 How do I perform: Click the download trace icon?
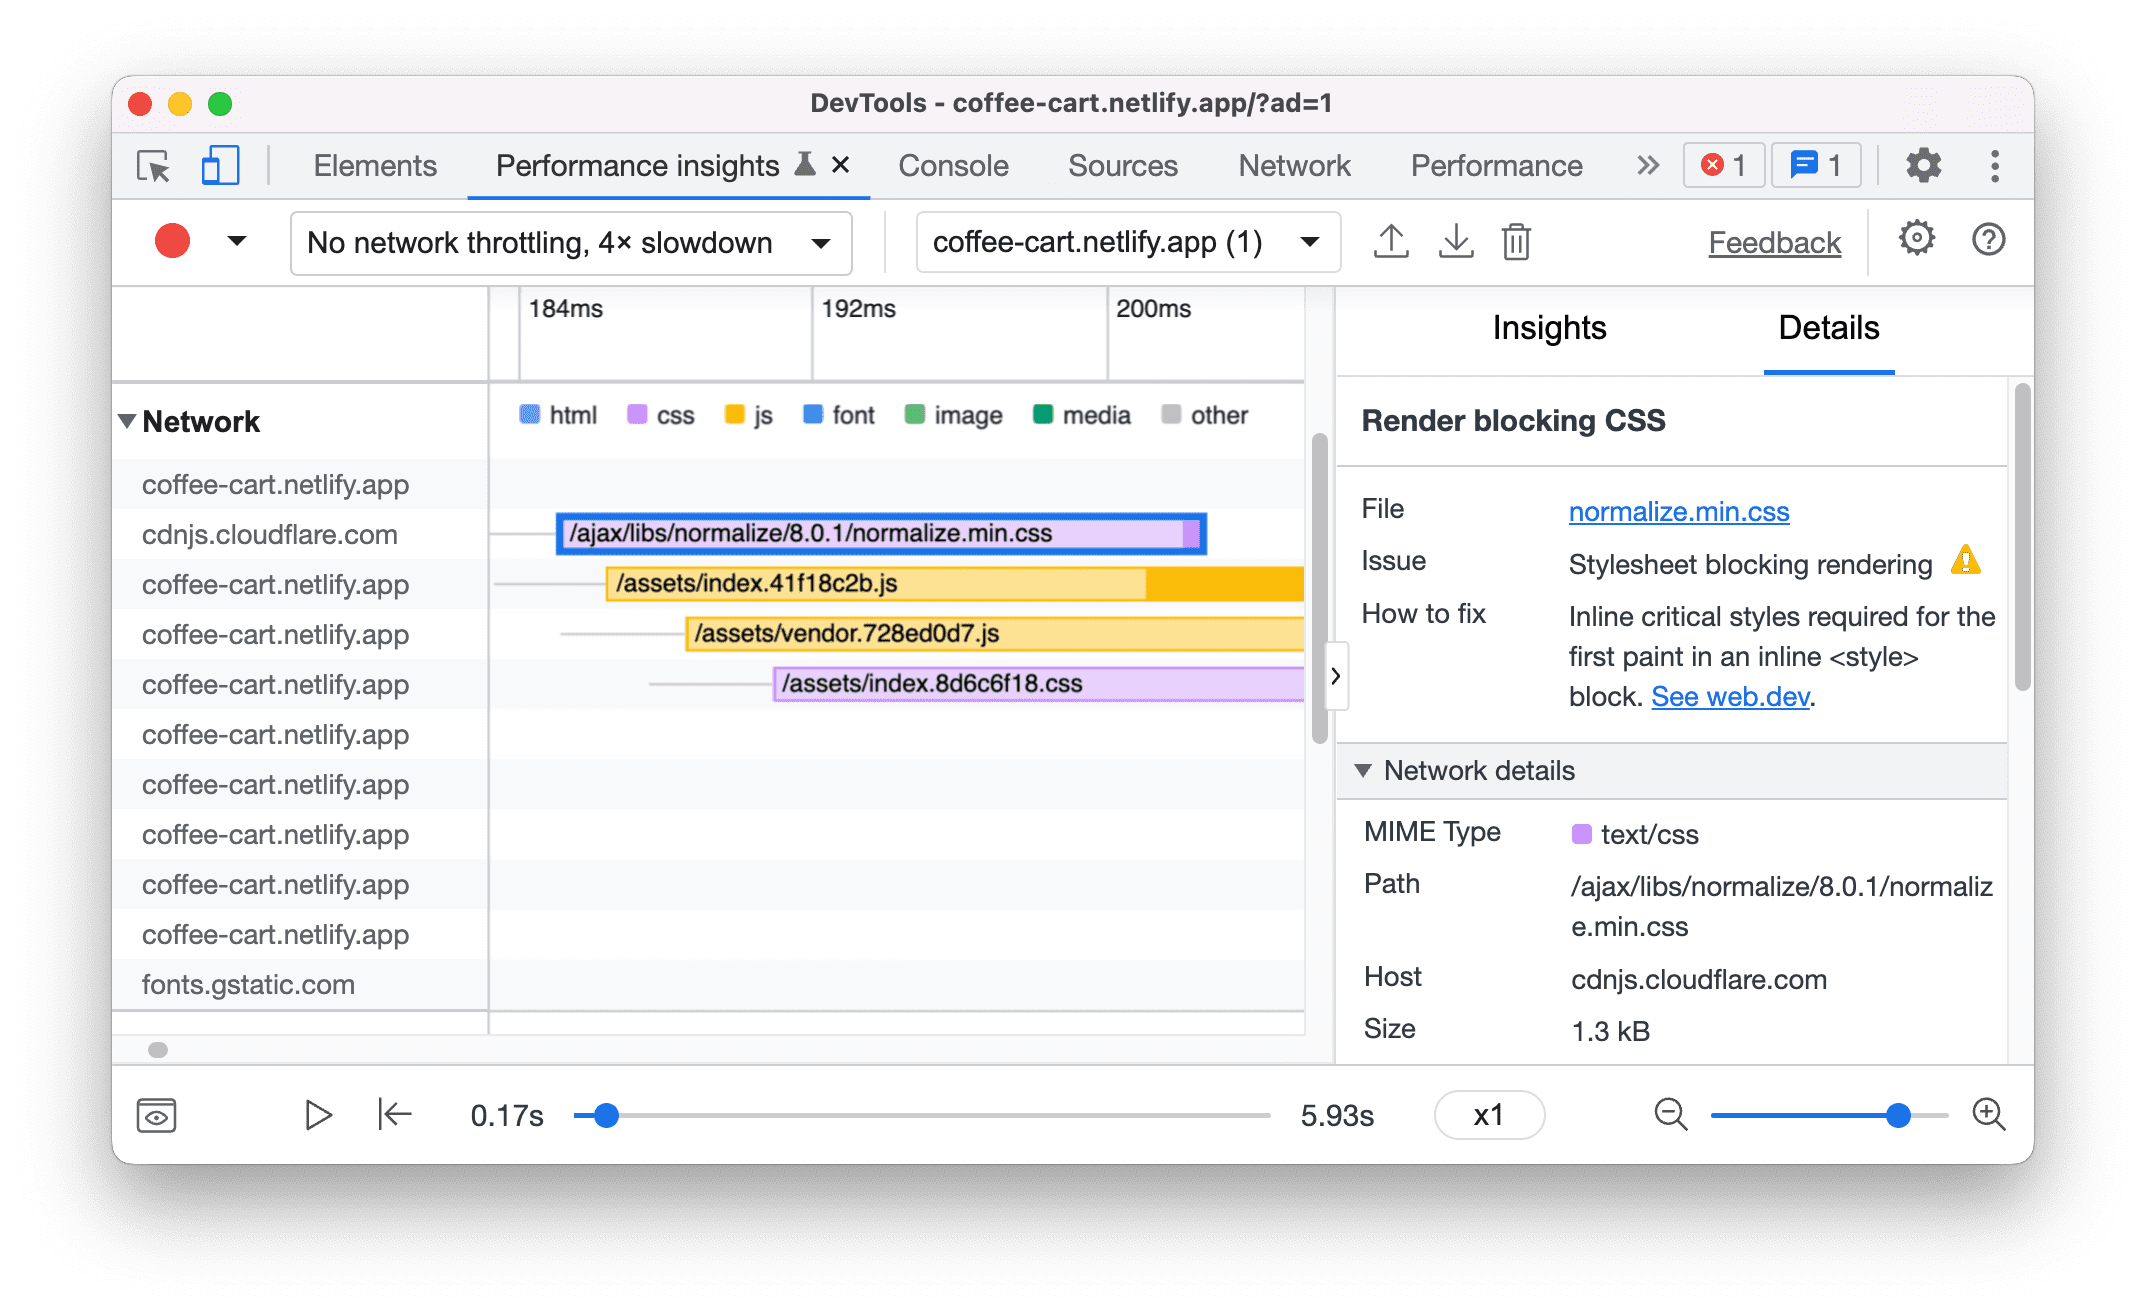tap(1453, 242)
